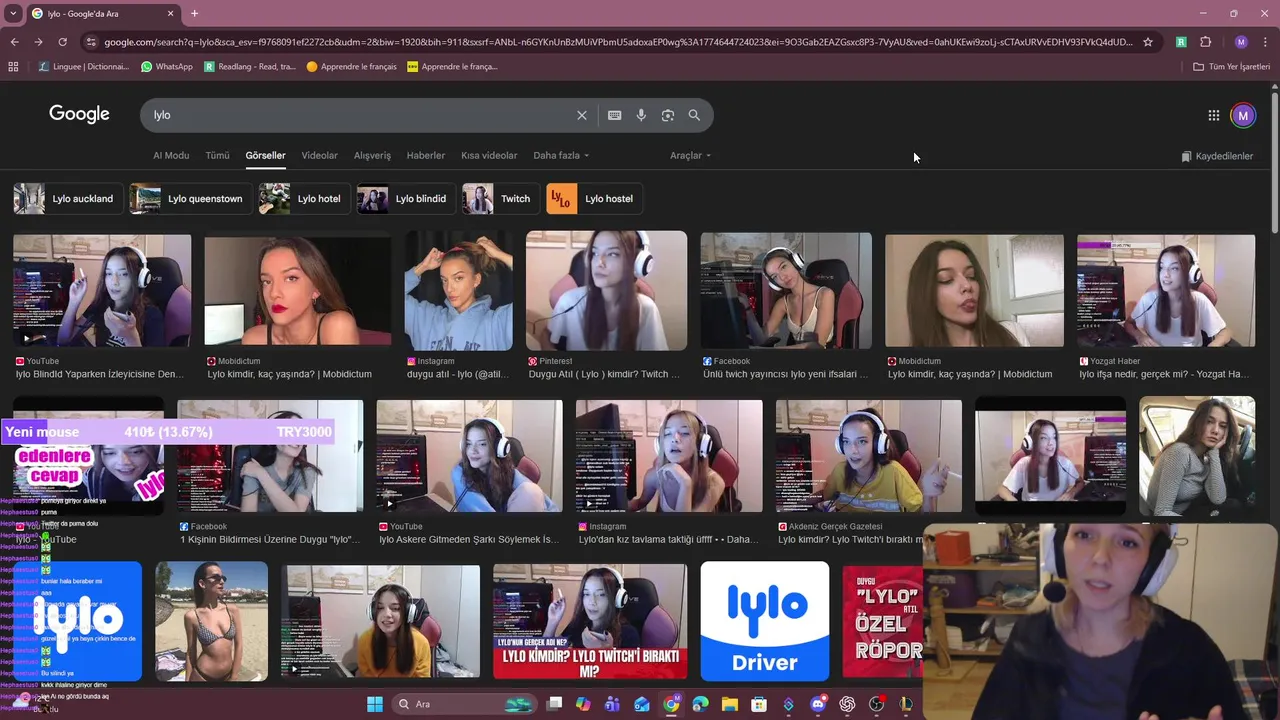This screenshot has height=720, width=1280.
Task: Switch to the Tümü tab
Action: point(217,156)
